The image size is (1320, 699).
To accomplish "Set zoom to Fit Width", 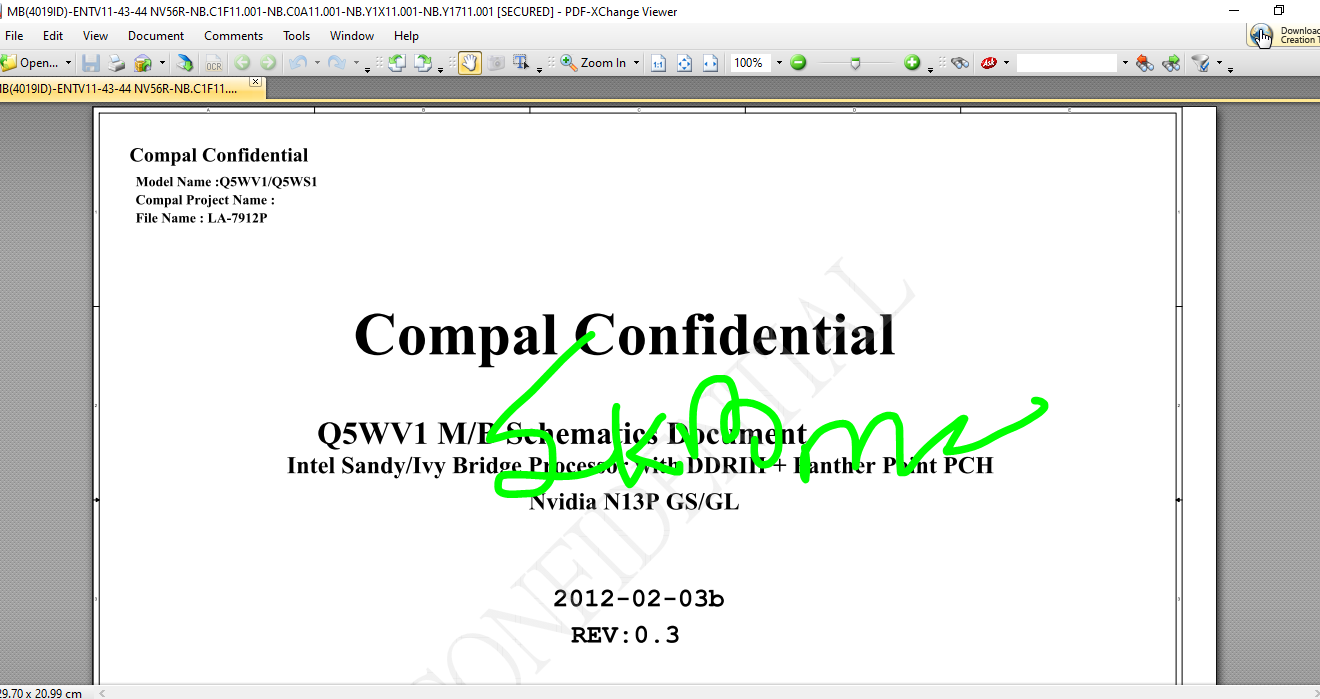I will coord(711,63).
